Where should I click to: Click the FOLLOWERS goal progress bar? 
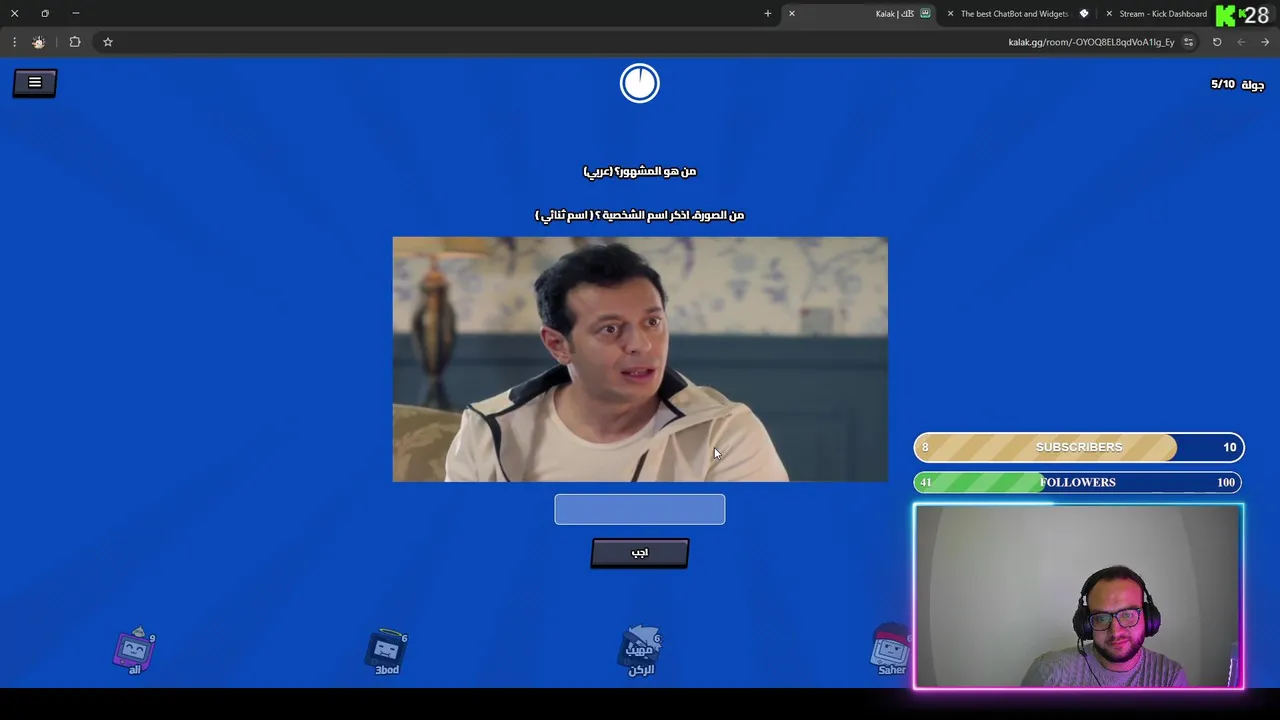[1079, 482]
